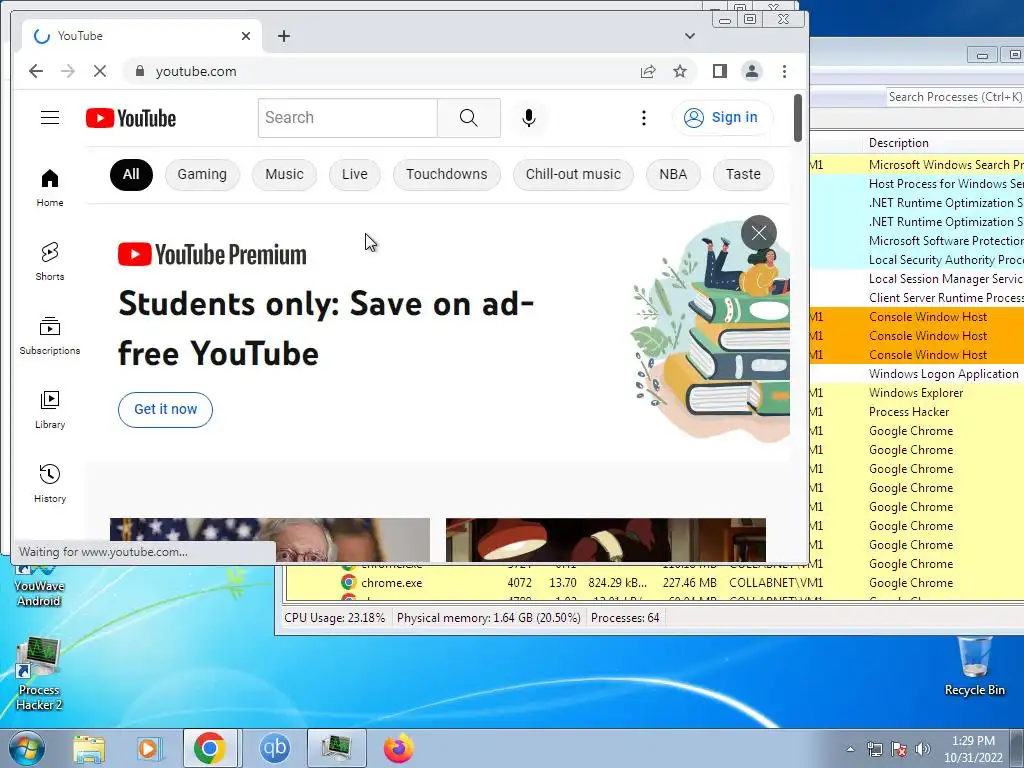1024x768 pixels.
Task: Select Windows Explorer process row
Action: tap(917, 392)
